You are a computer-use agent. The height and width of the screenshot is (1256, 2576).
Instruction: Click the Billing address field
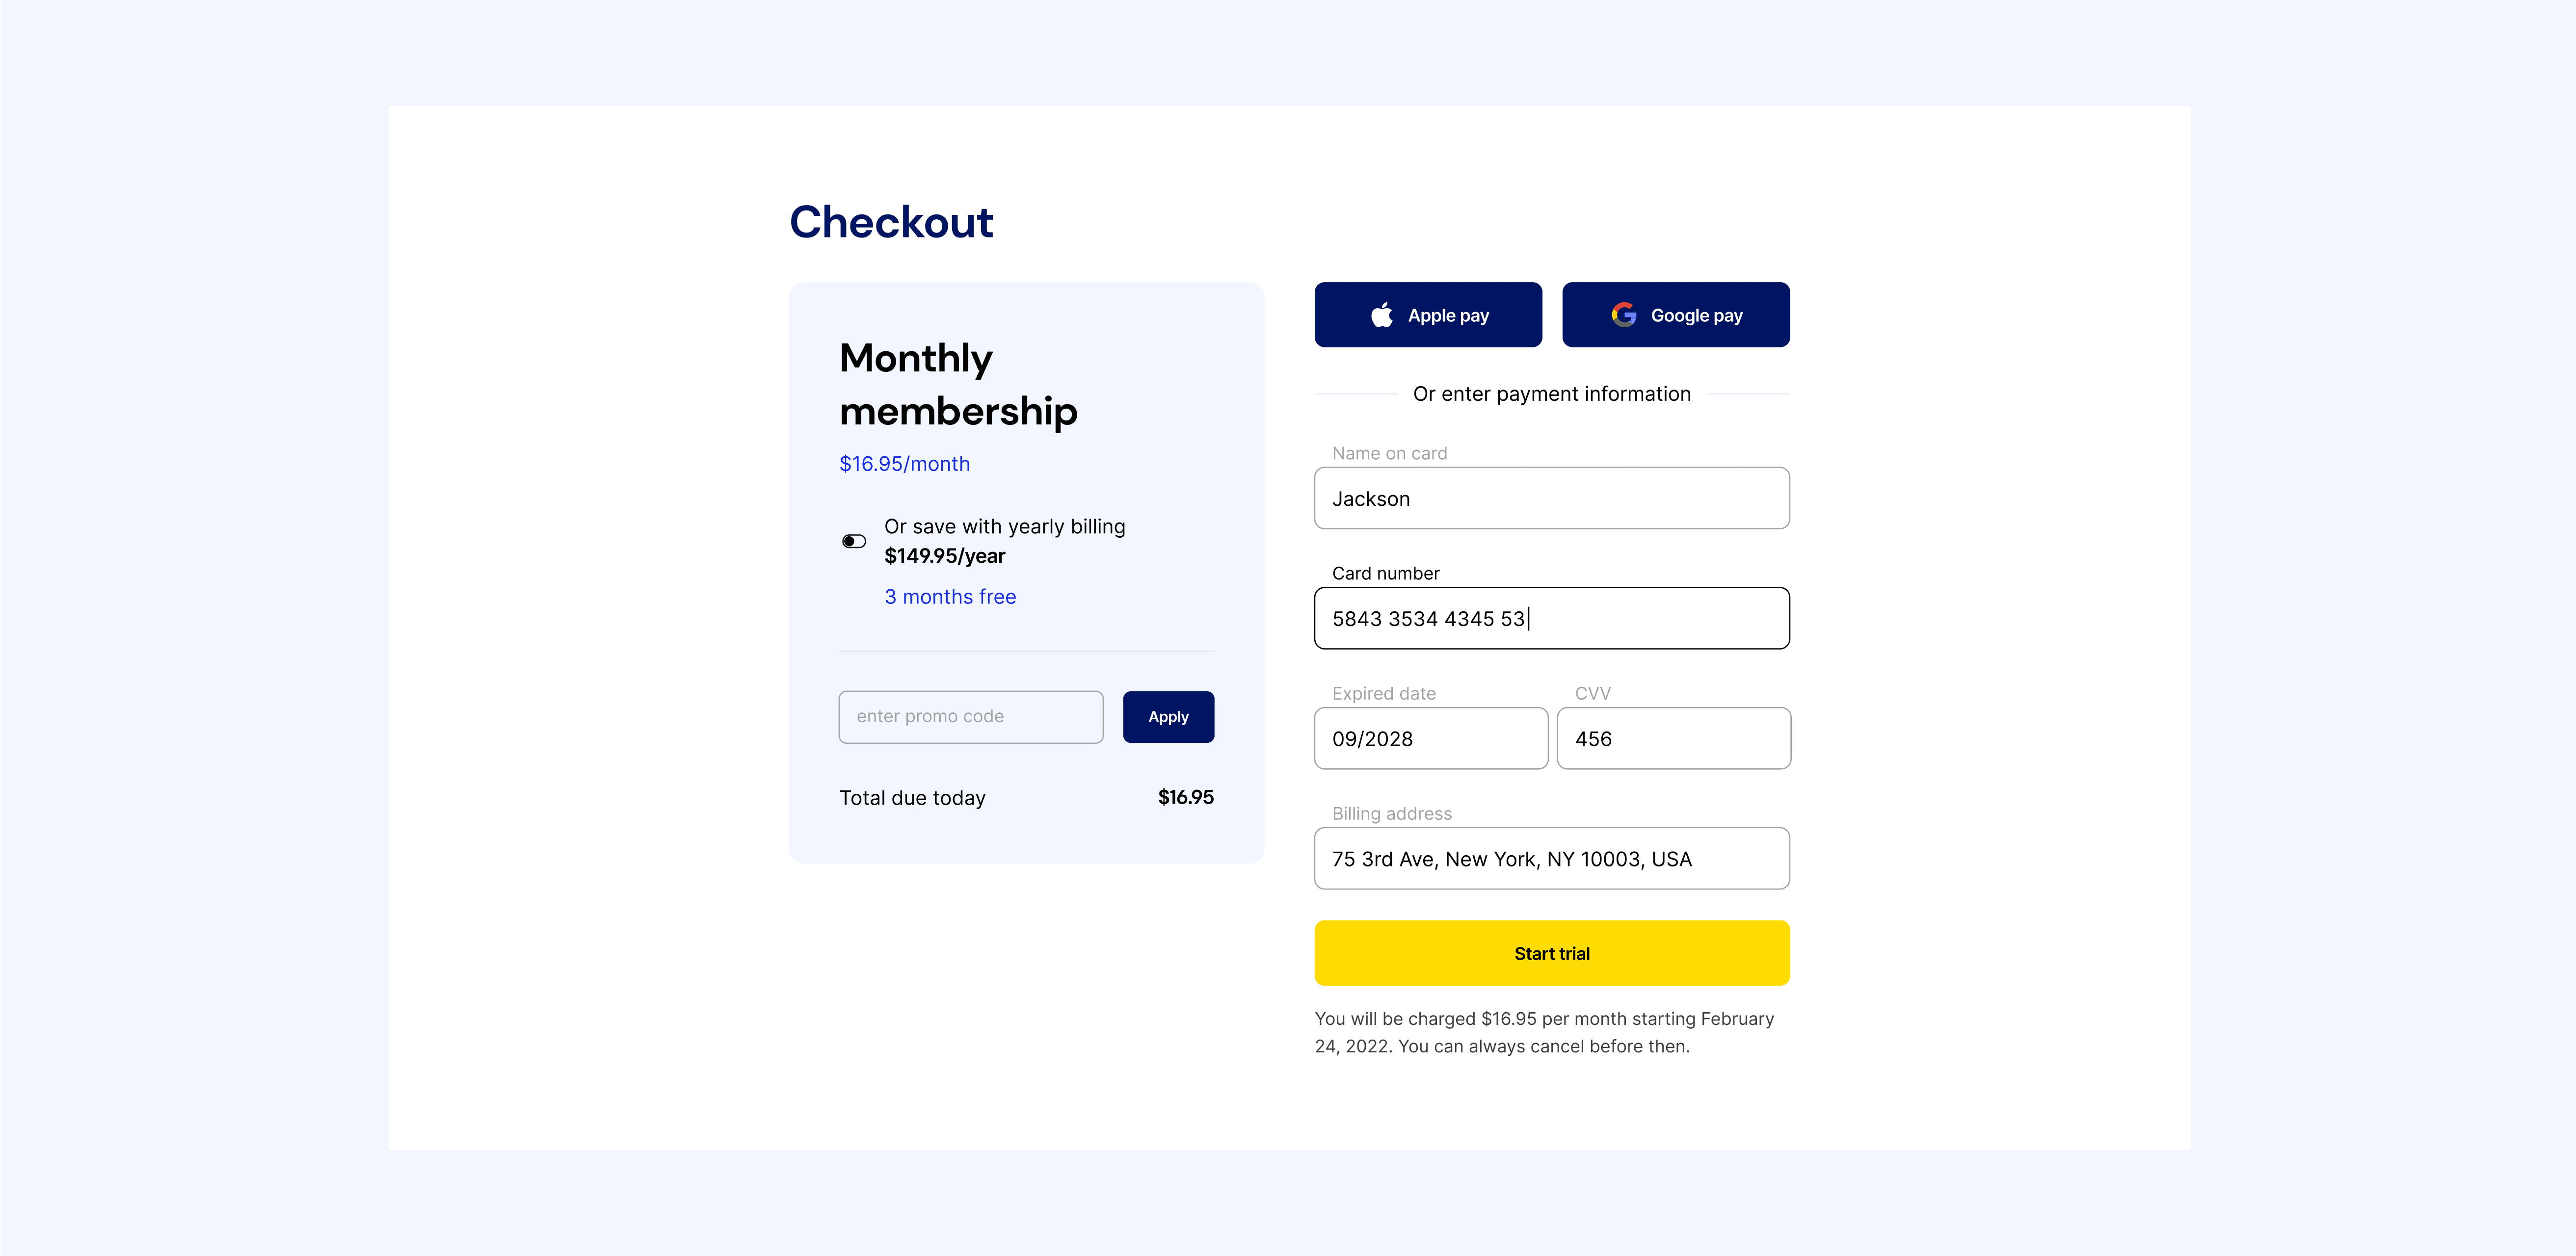pos(1551,858)
